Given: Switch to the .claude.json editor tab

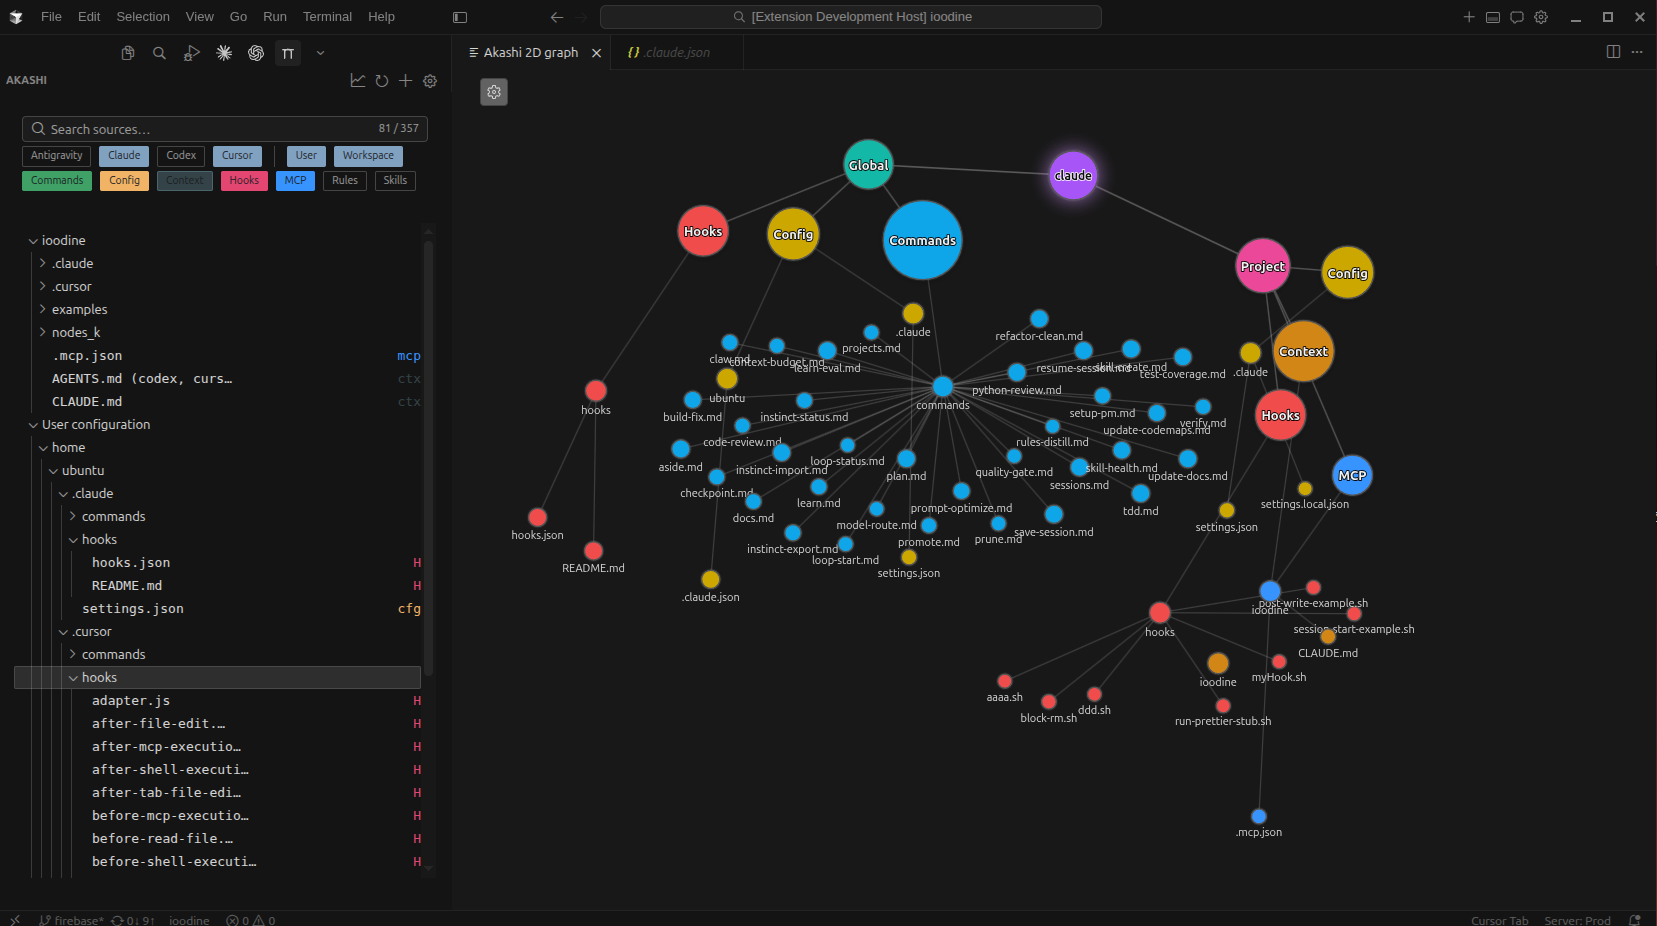Looking at the screenshot, I should click(x=676, y=52).
